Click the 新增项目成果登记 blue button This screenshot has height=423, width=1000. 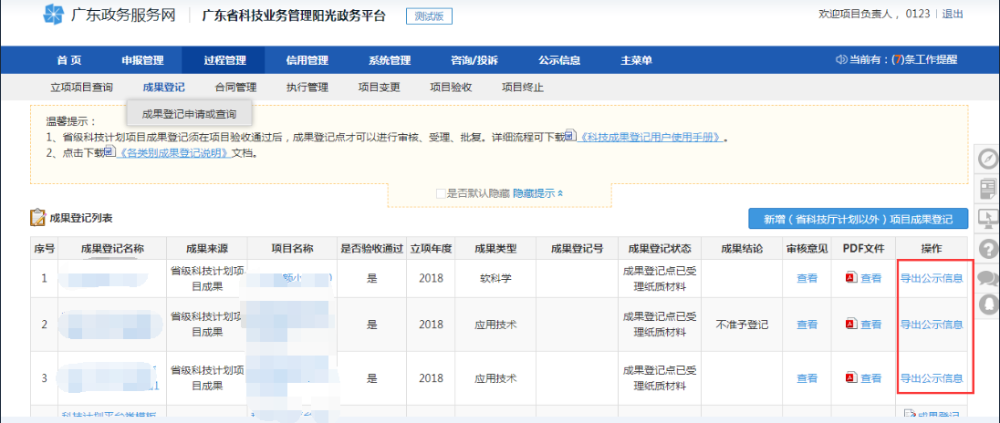pyautogui.click(x=857, y=219)
